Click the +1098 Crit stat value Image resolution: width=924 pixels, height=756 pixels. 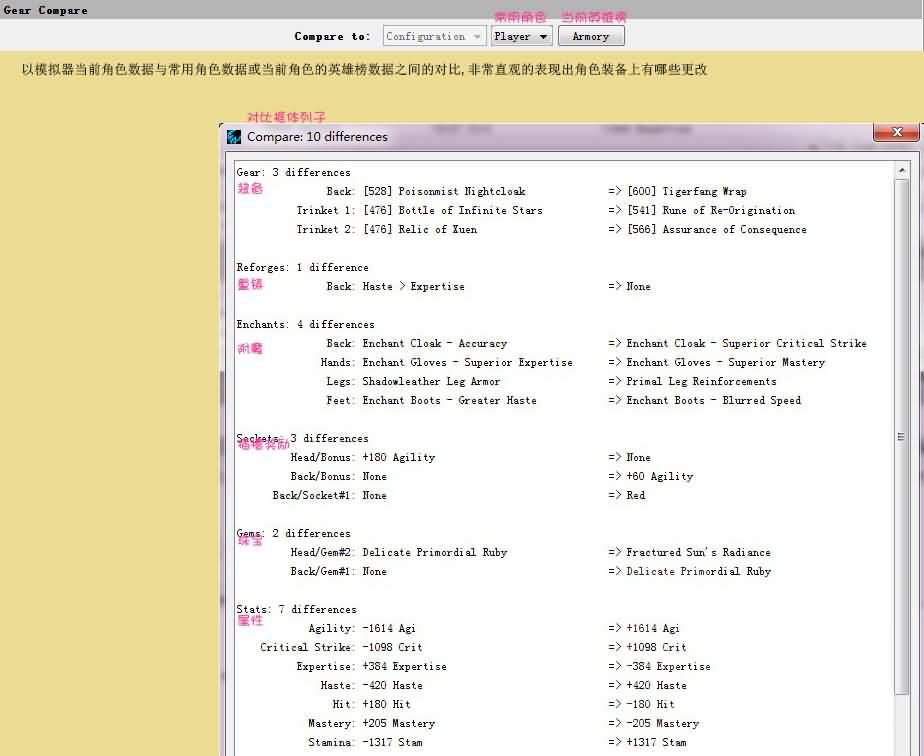click(656, 647)
